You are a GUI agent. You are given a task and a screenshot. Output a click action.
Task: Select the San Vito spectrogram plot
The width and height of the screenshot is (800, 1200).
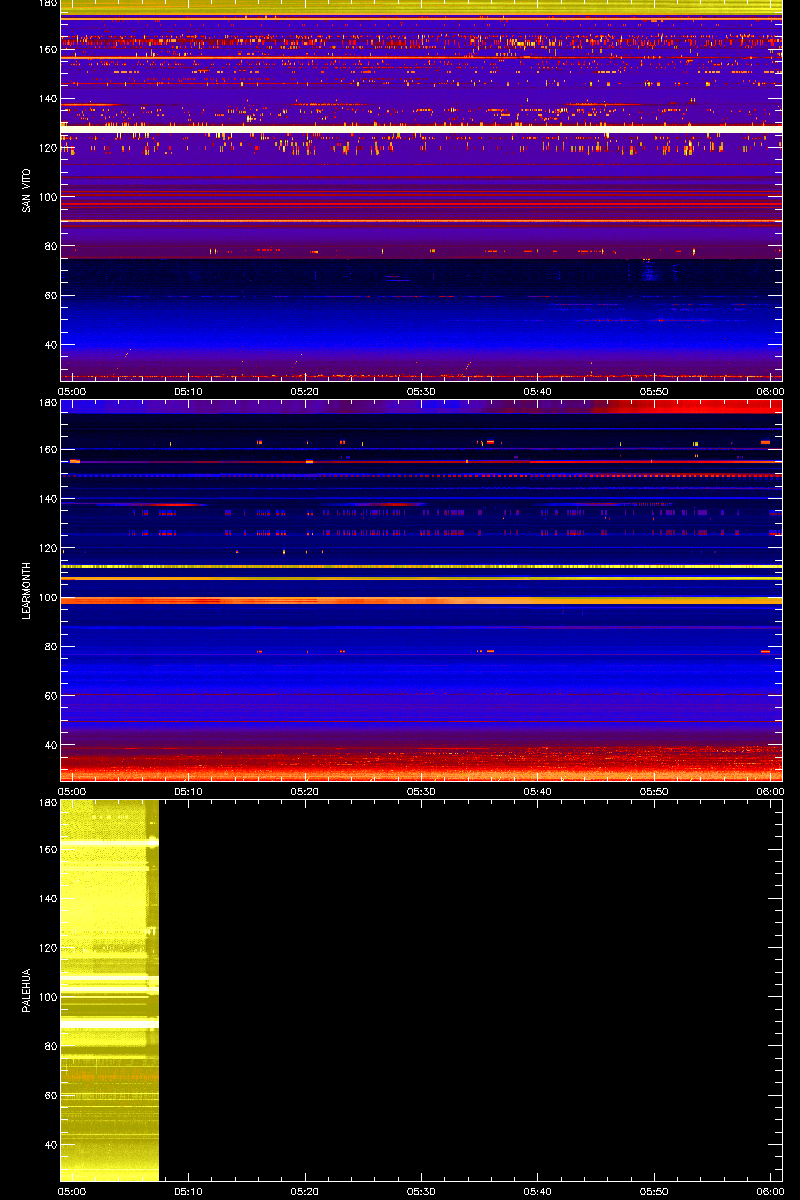point(421,190)
